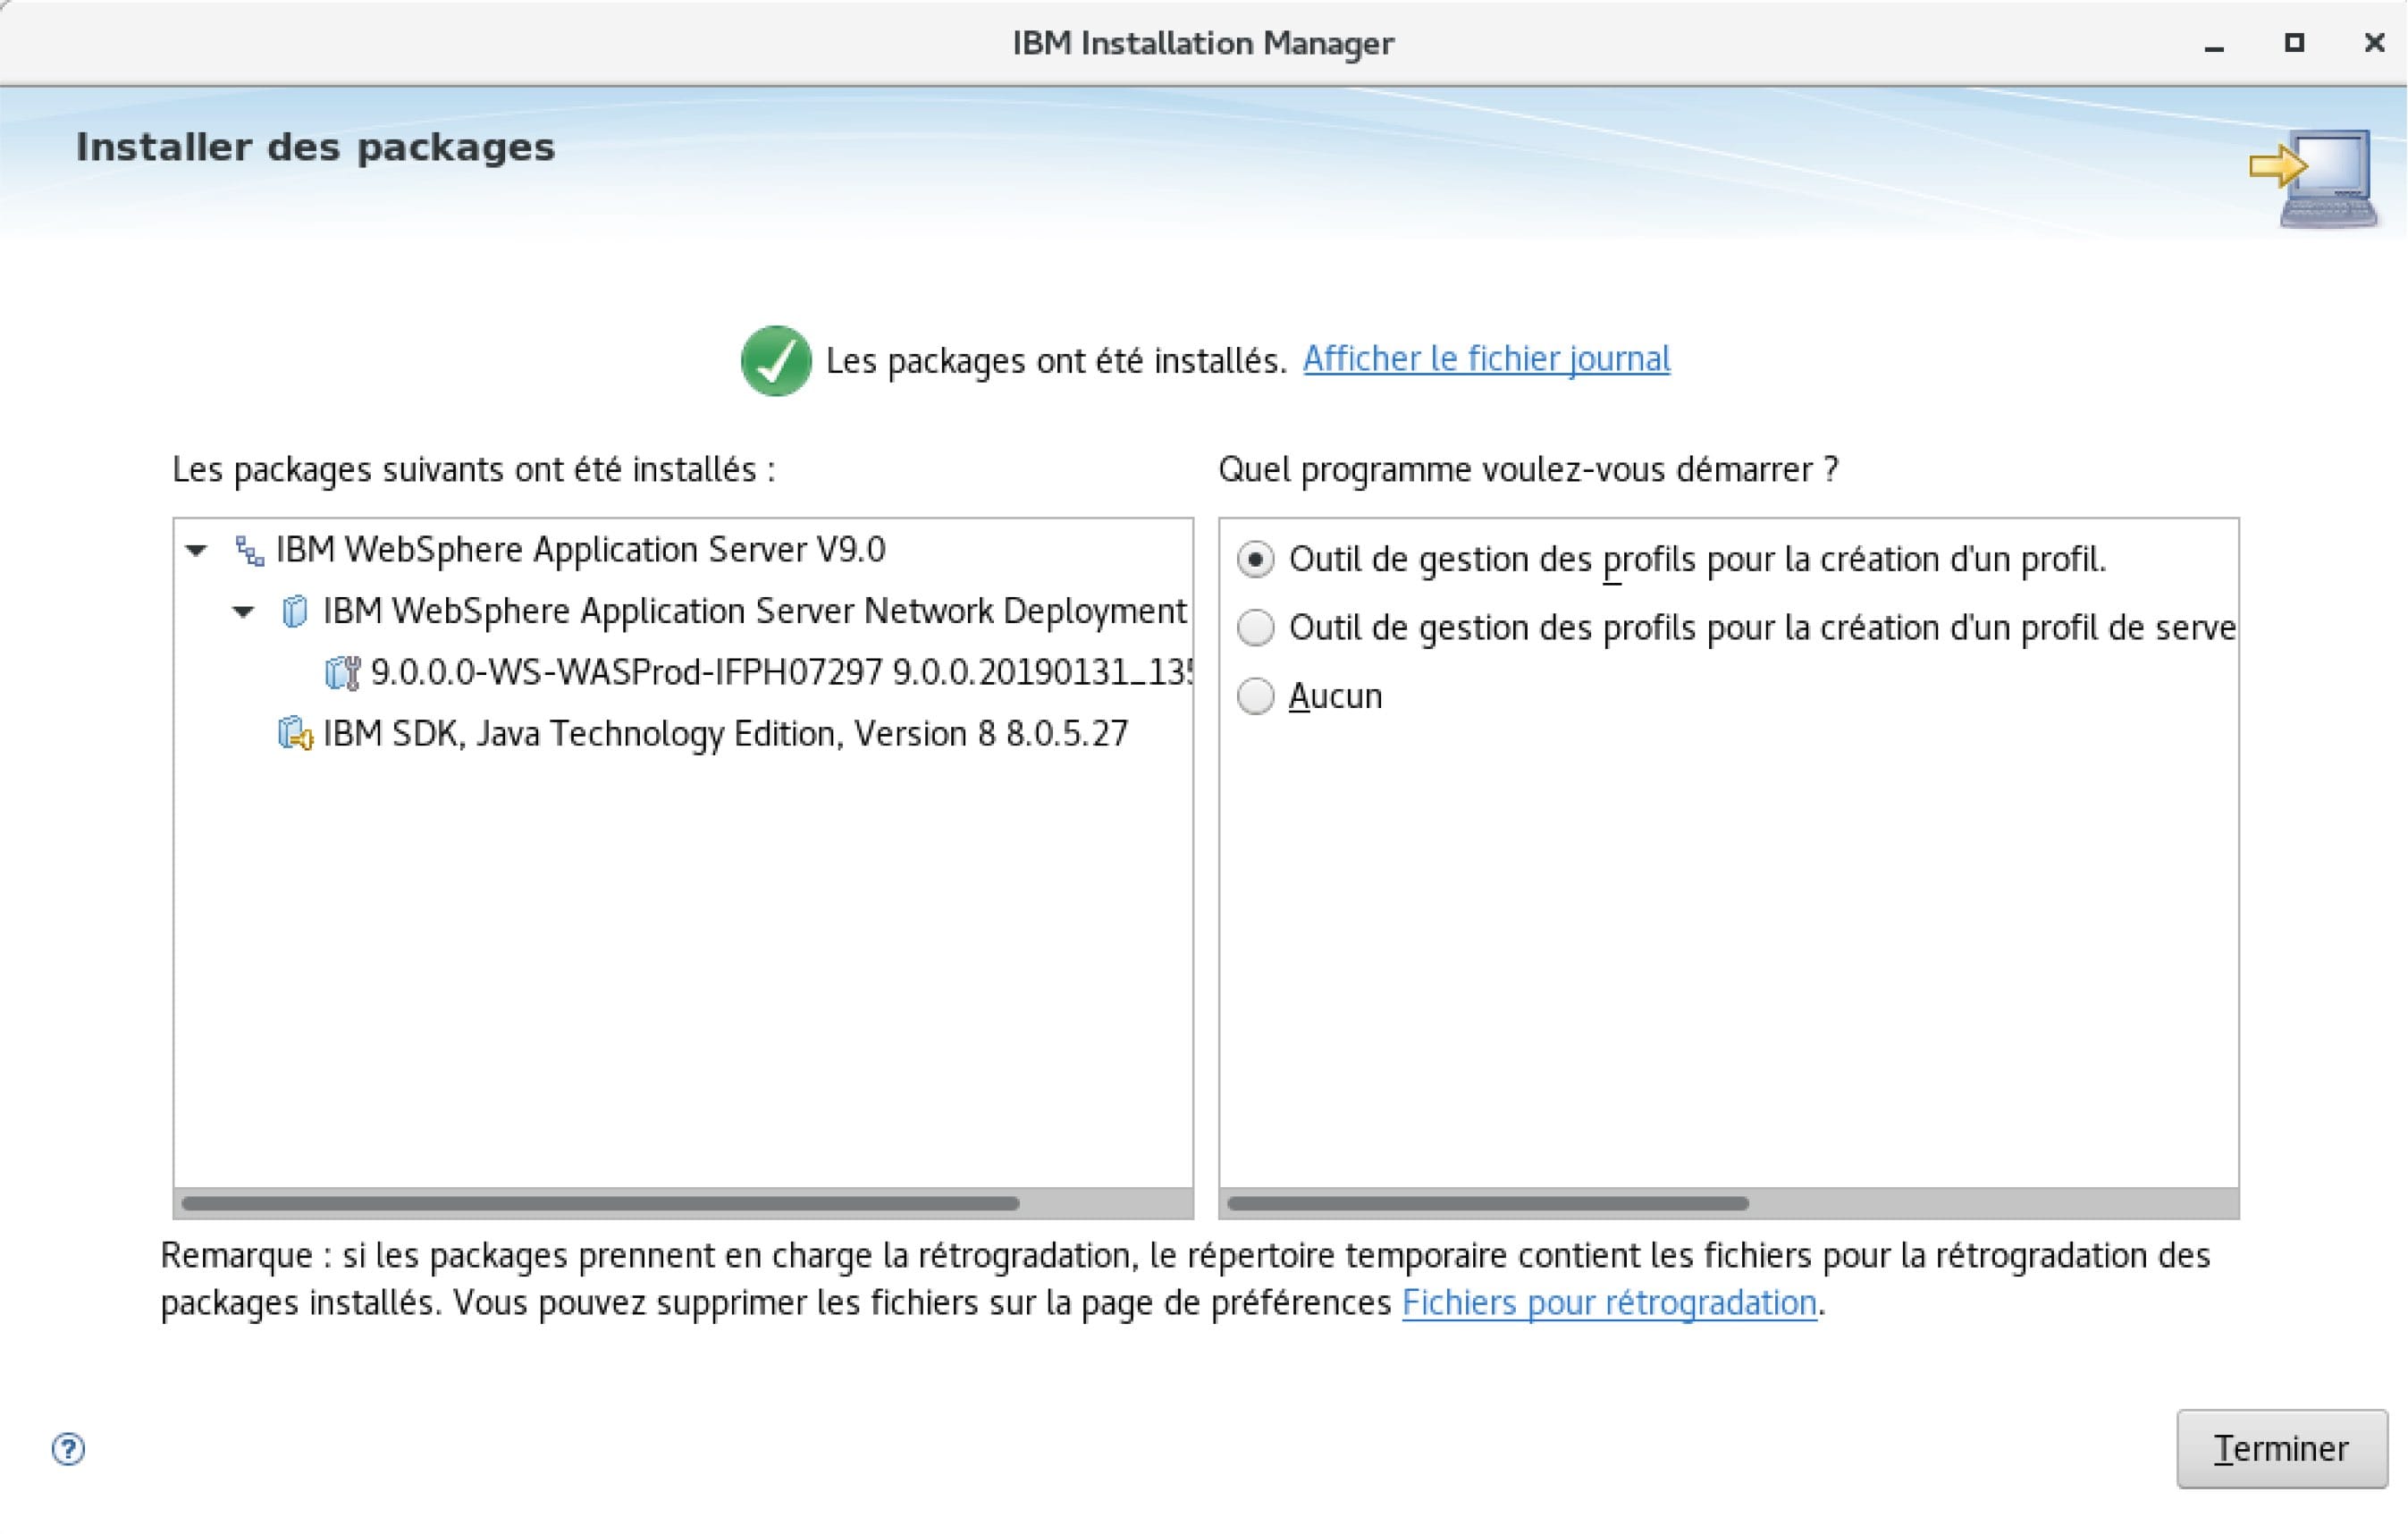Select the IBM WebSphere Application Server V9.0 entry
The width and height of the screenshot is (2408, 1534).
[582, 548]
